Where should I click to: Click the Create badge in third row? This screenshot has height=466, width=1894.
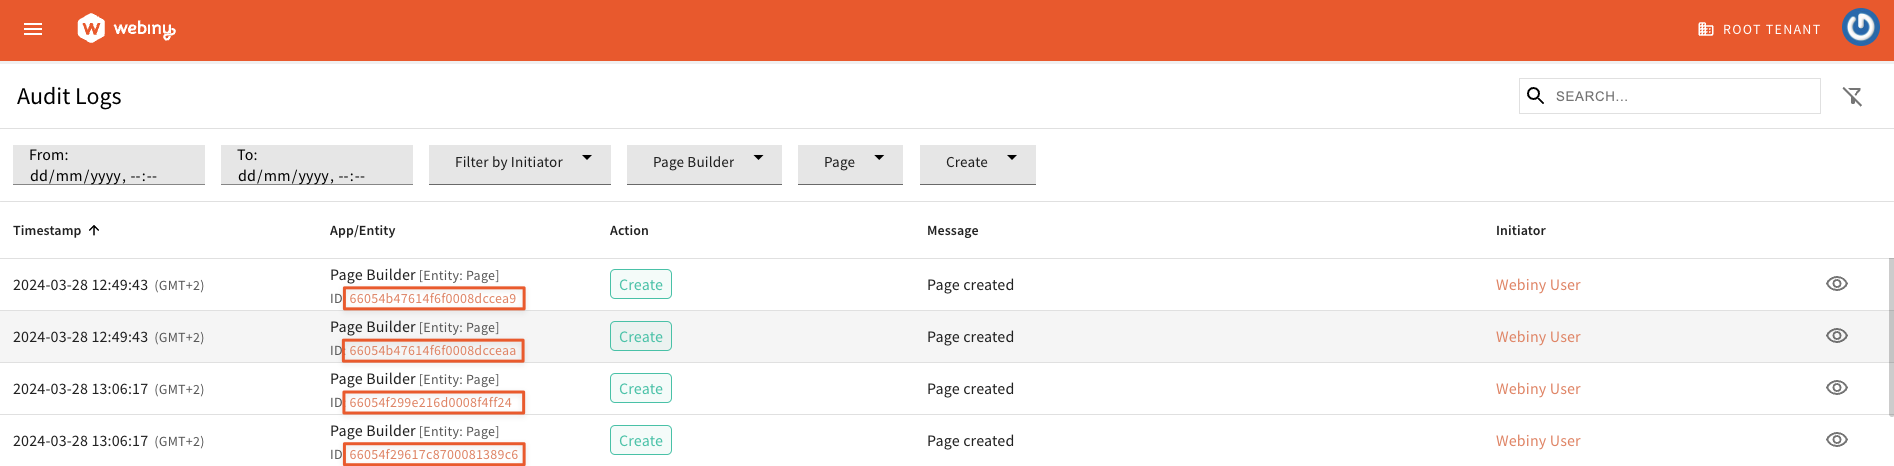point(640,389)
